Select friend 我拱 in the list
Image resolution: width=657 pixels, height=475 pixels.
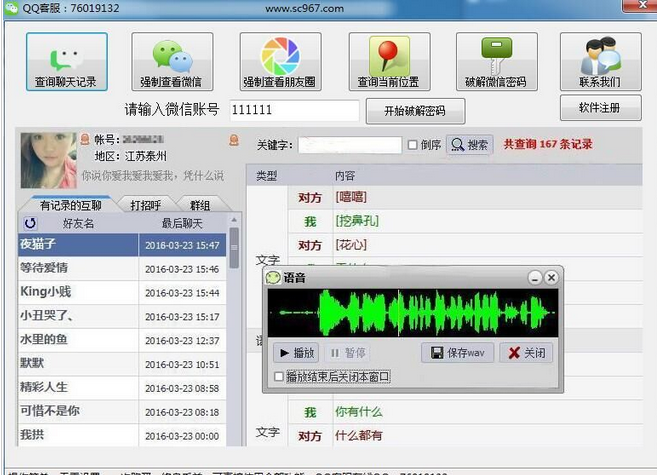(122, 435)
